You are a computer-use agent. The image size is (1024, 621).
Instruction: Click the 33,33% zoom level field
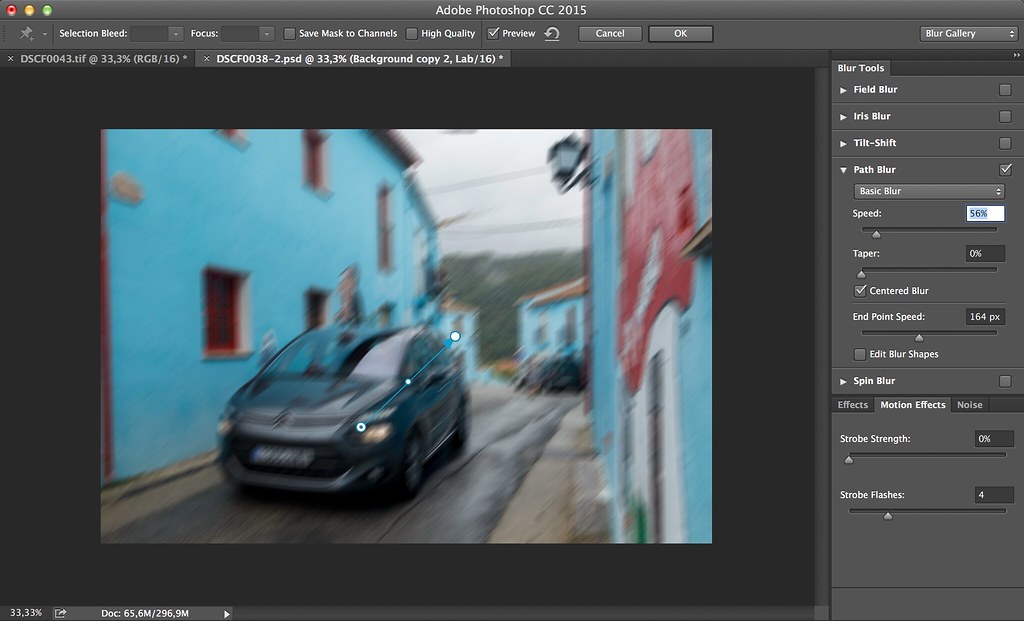pos(25,613)
